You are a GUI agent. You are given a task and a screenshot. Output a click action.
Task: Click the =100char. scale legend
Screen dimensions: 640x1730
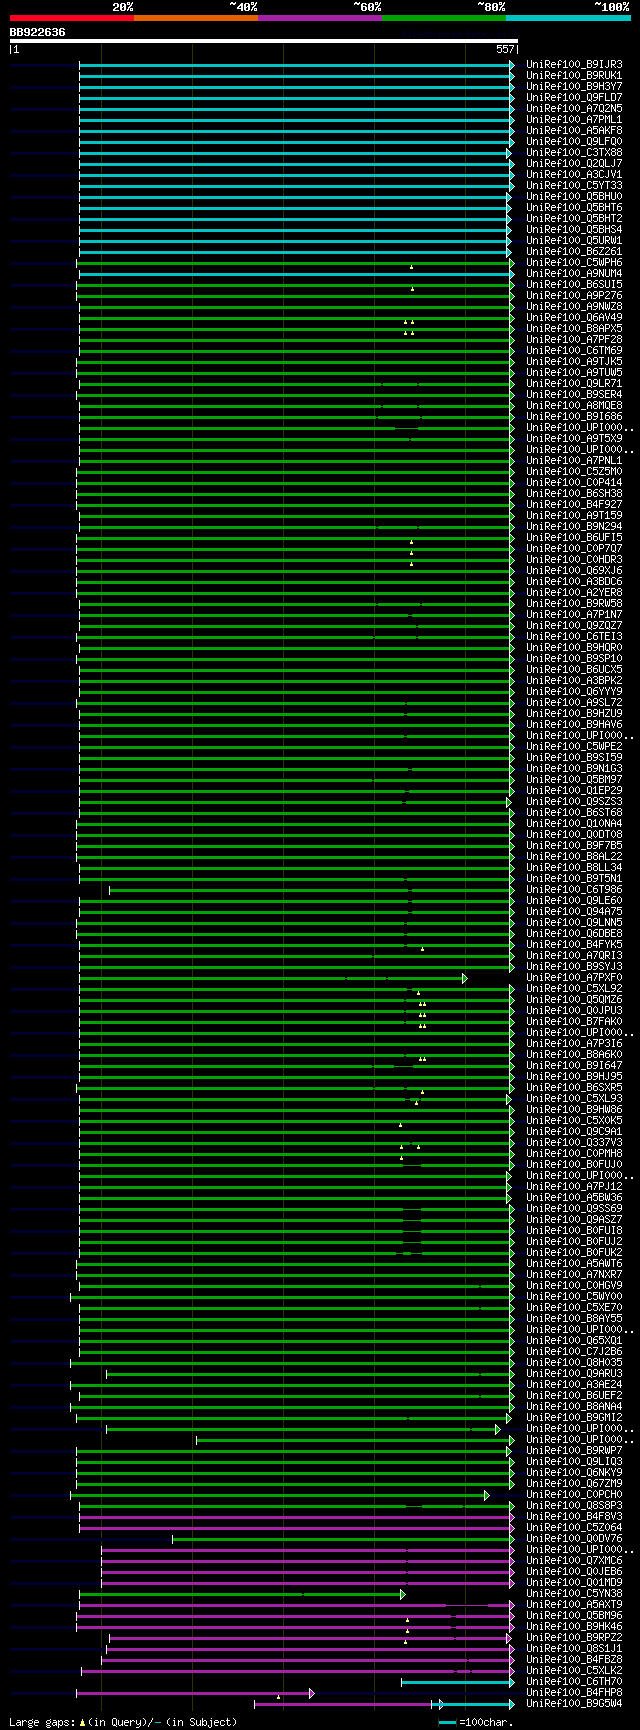click(476, 1722)
